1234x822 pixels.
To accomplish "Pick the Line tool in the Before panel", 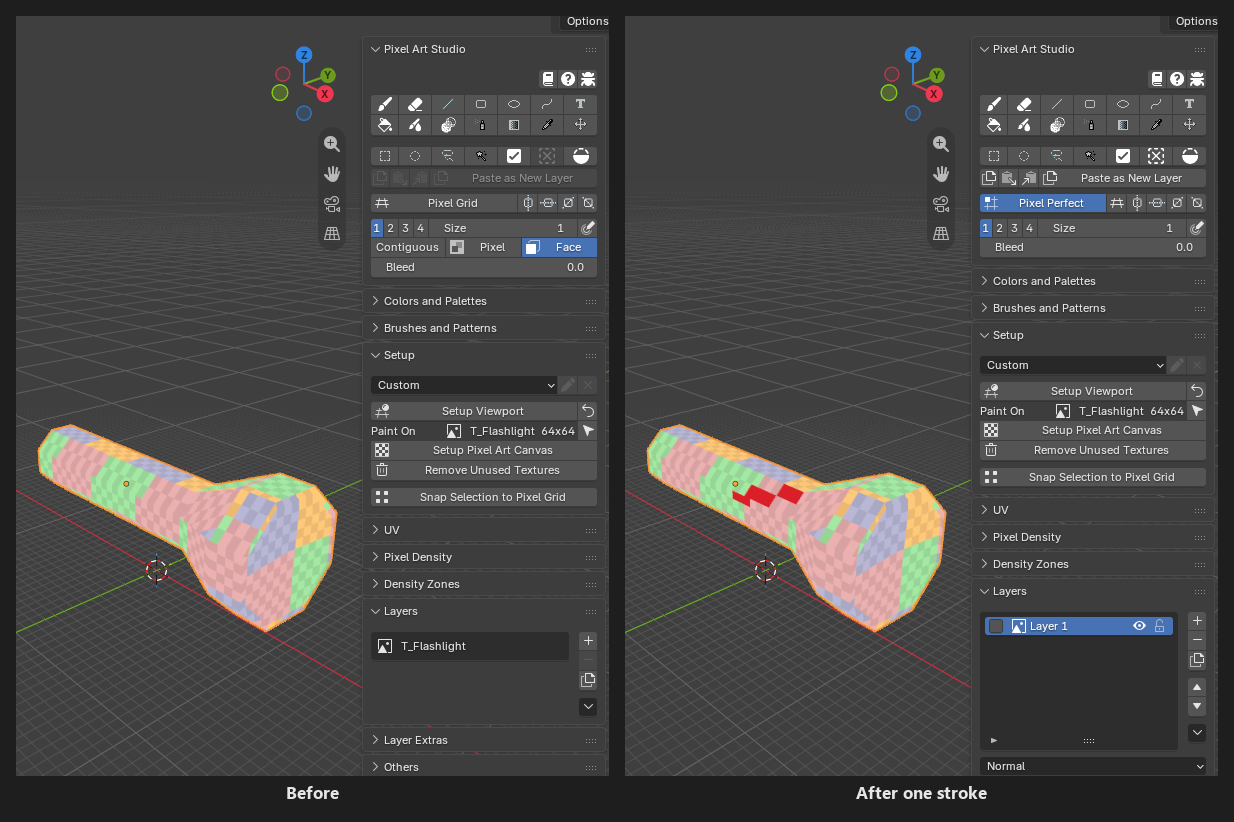I will coord(448,104).
